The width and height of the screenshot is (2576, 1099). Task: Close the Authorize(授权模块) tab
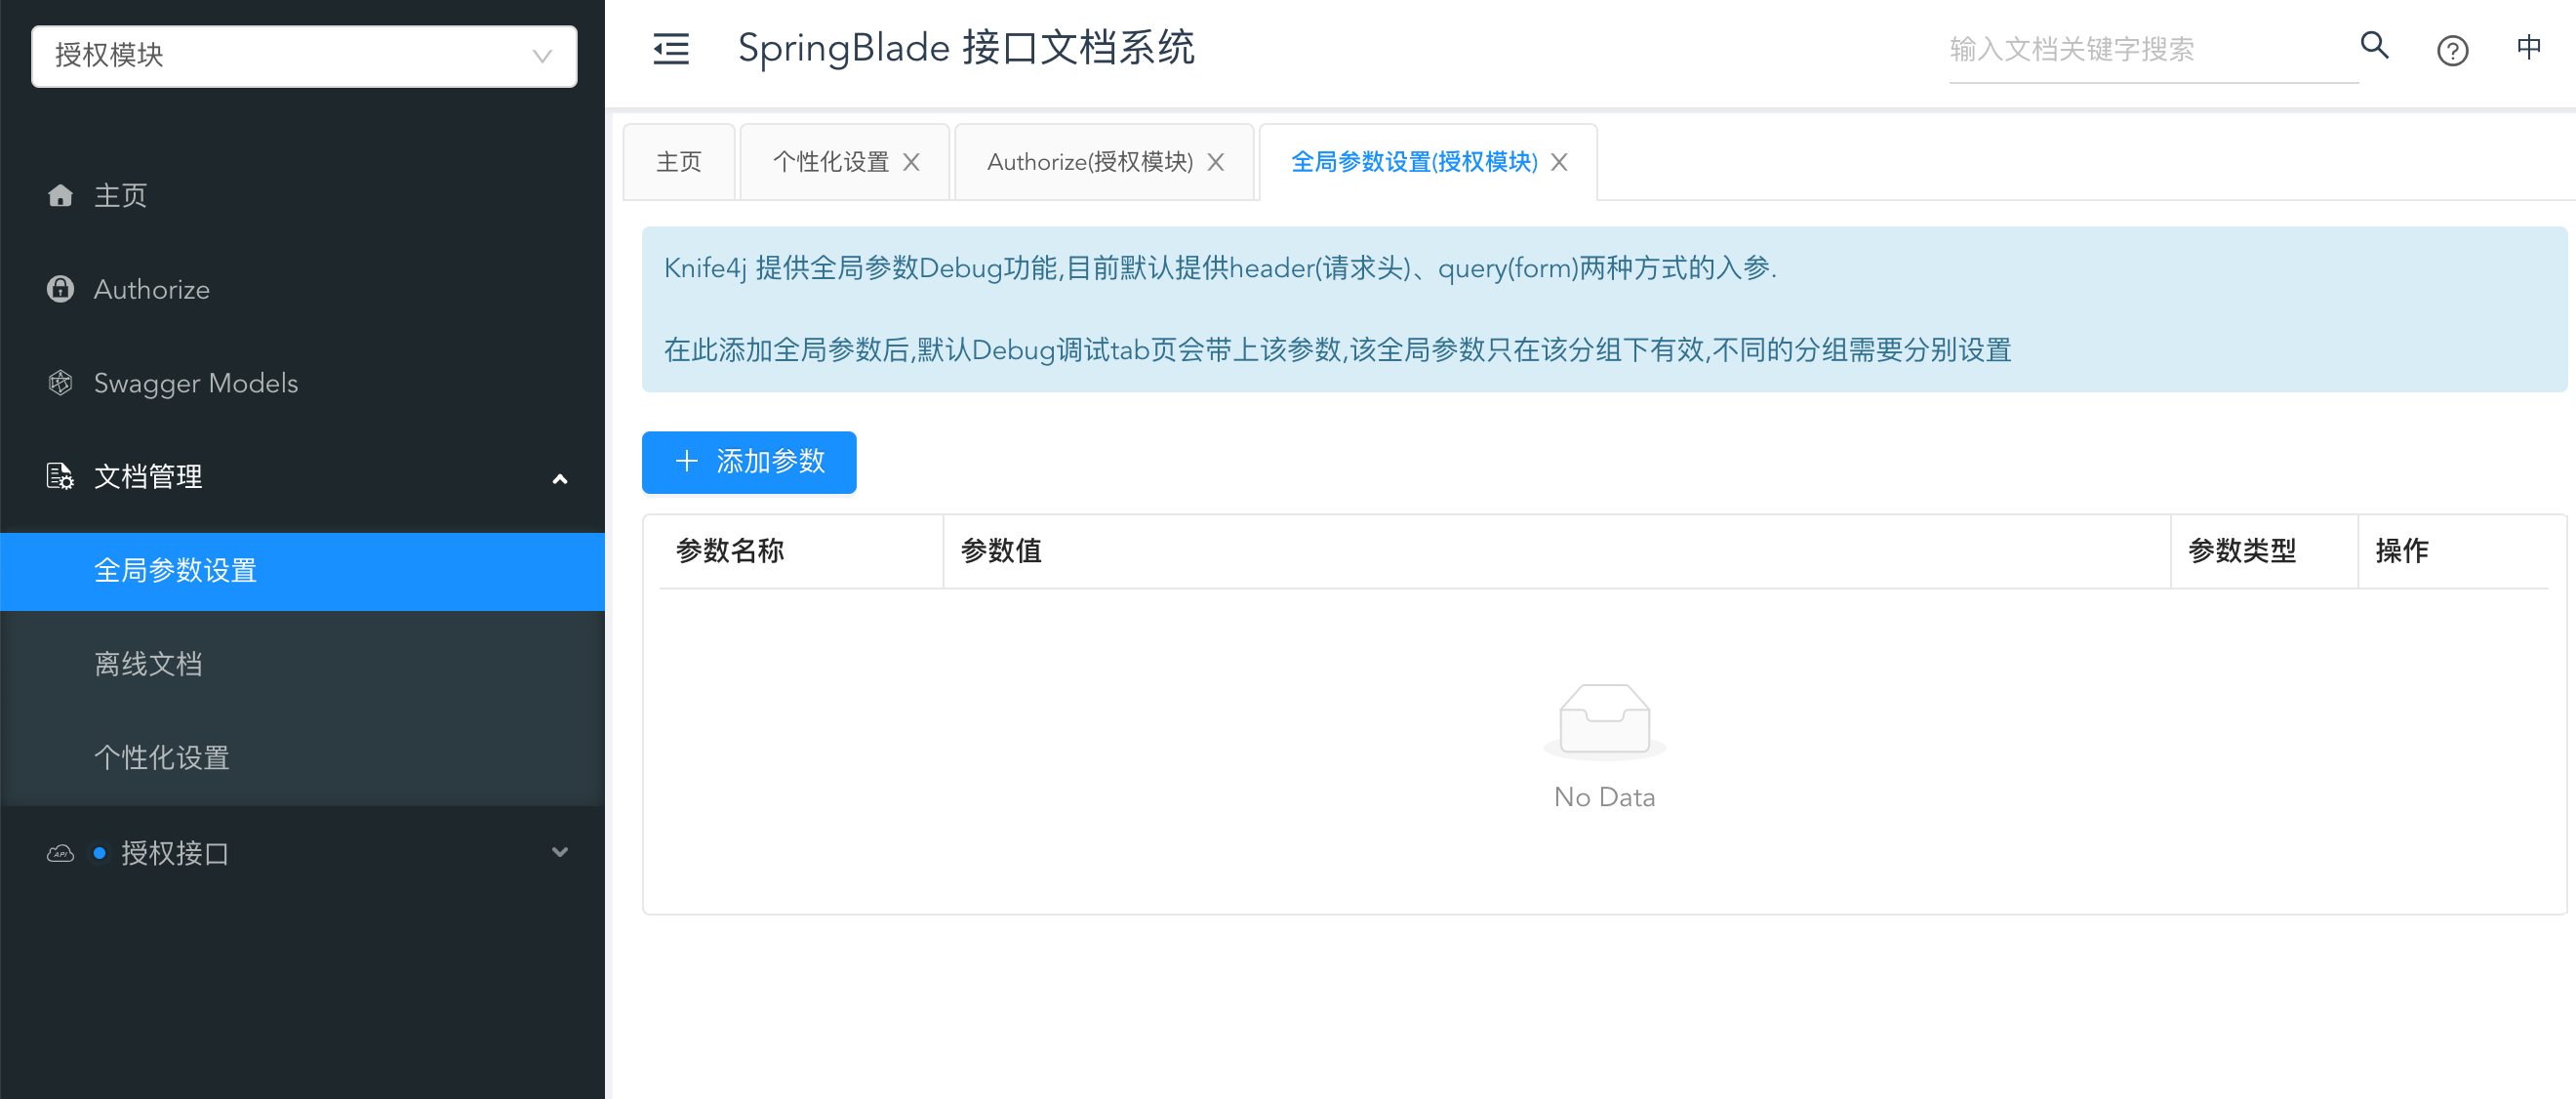(x=1215, y=162)
